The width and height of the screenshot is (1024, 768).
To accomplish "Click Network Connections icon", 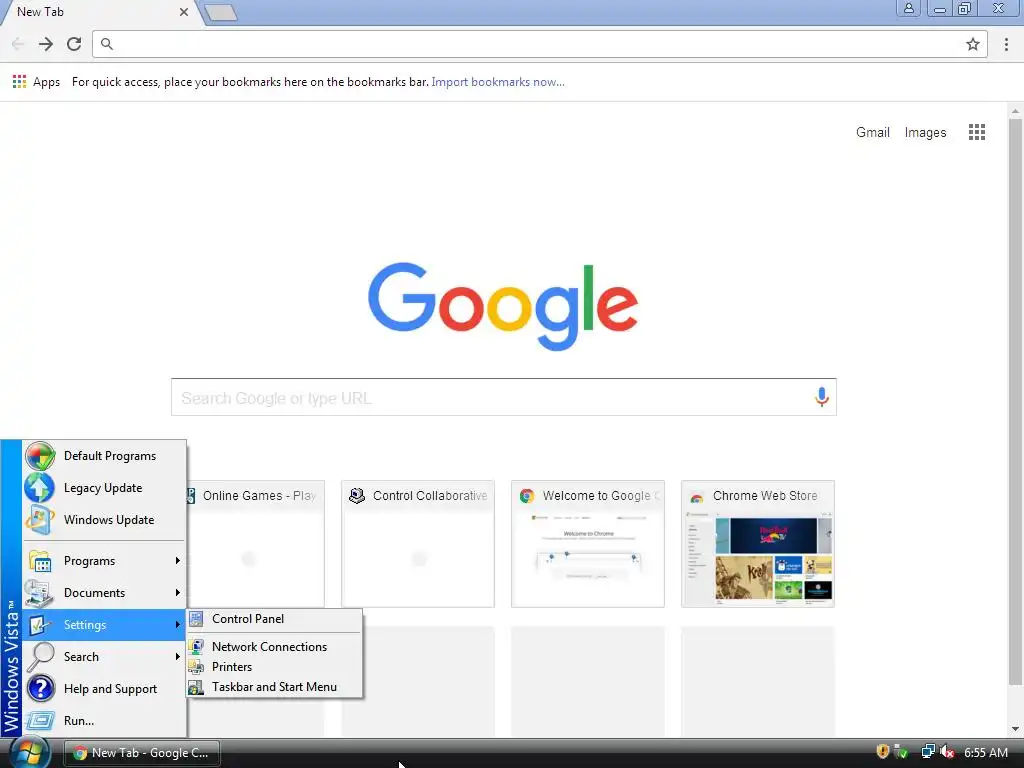I will (196, 647).
